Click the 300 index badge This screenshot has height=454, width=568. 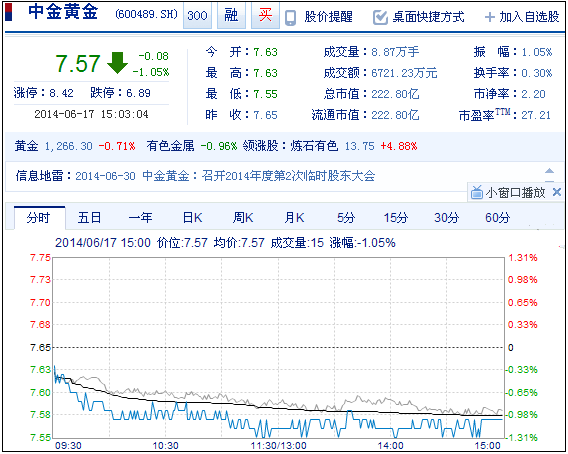point(197,16)
